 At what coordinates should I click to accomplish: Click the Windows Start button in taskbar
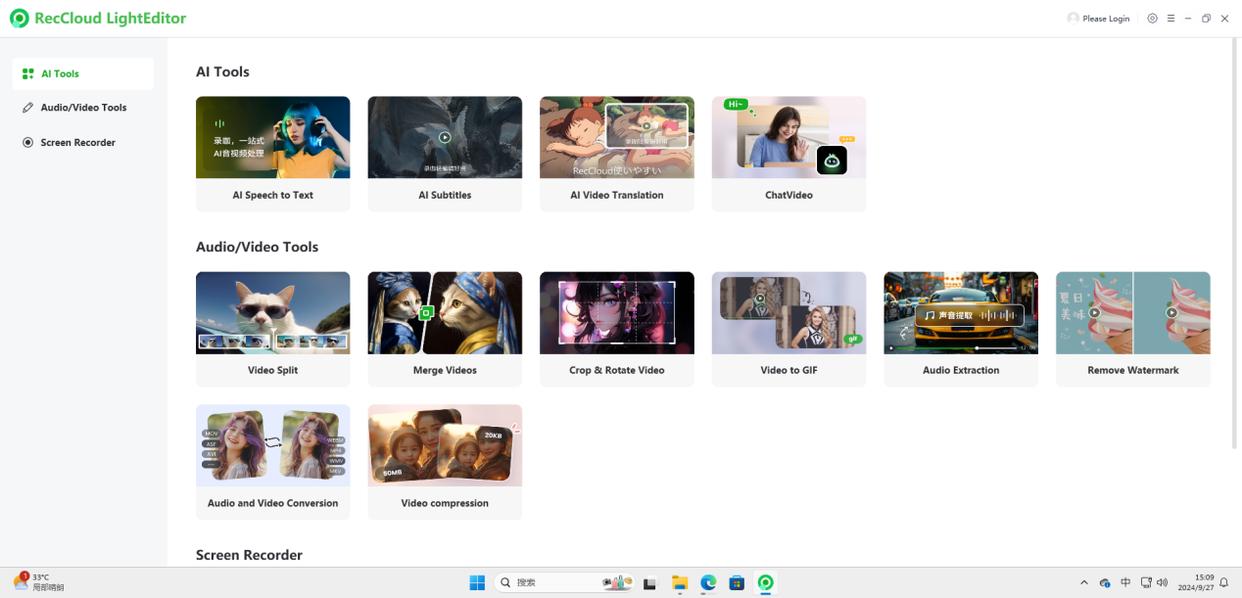pos(477,583)
